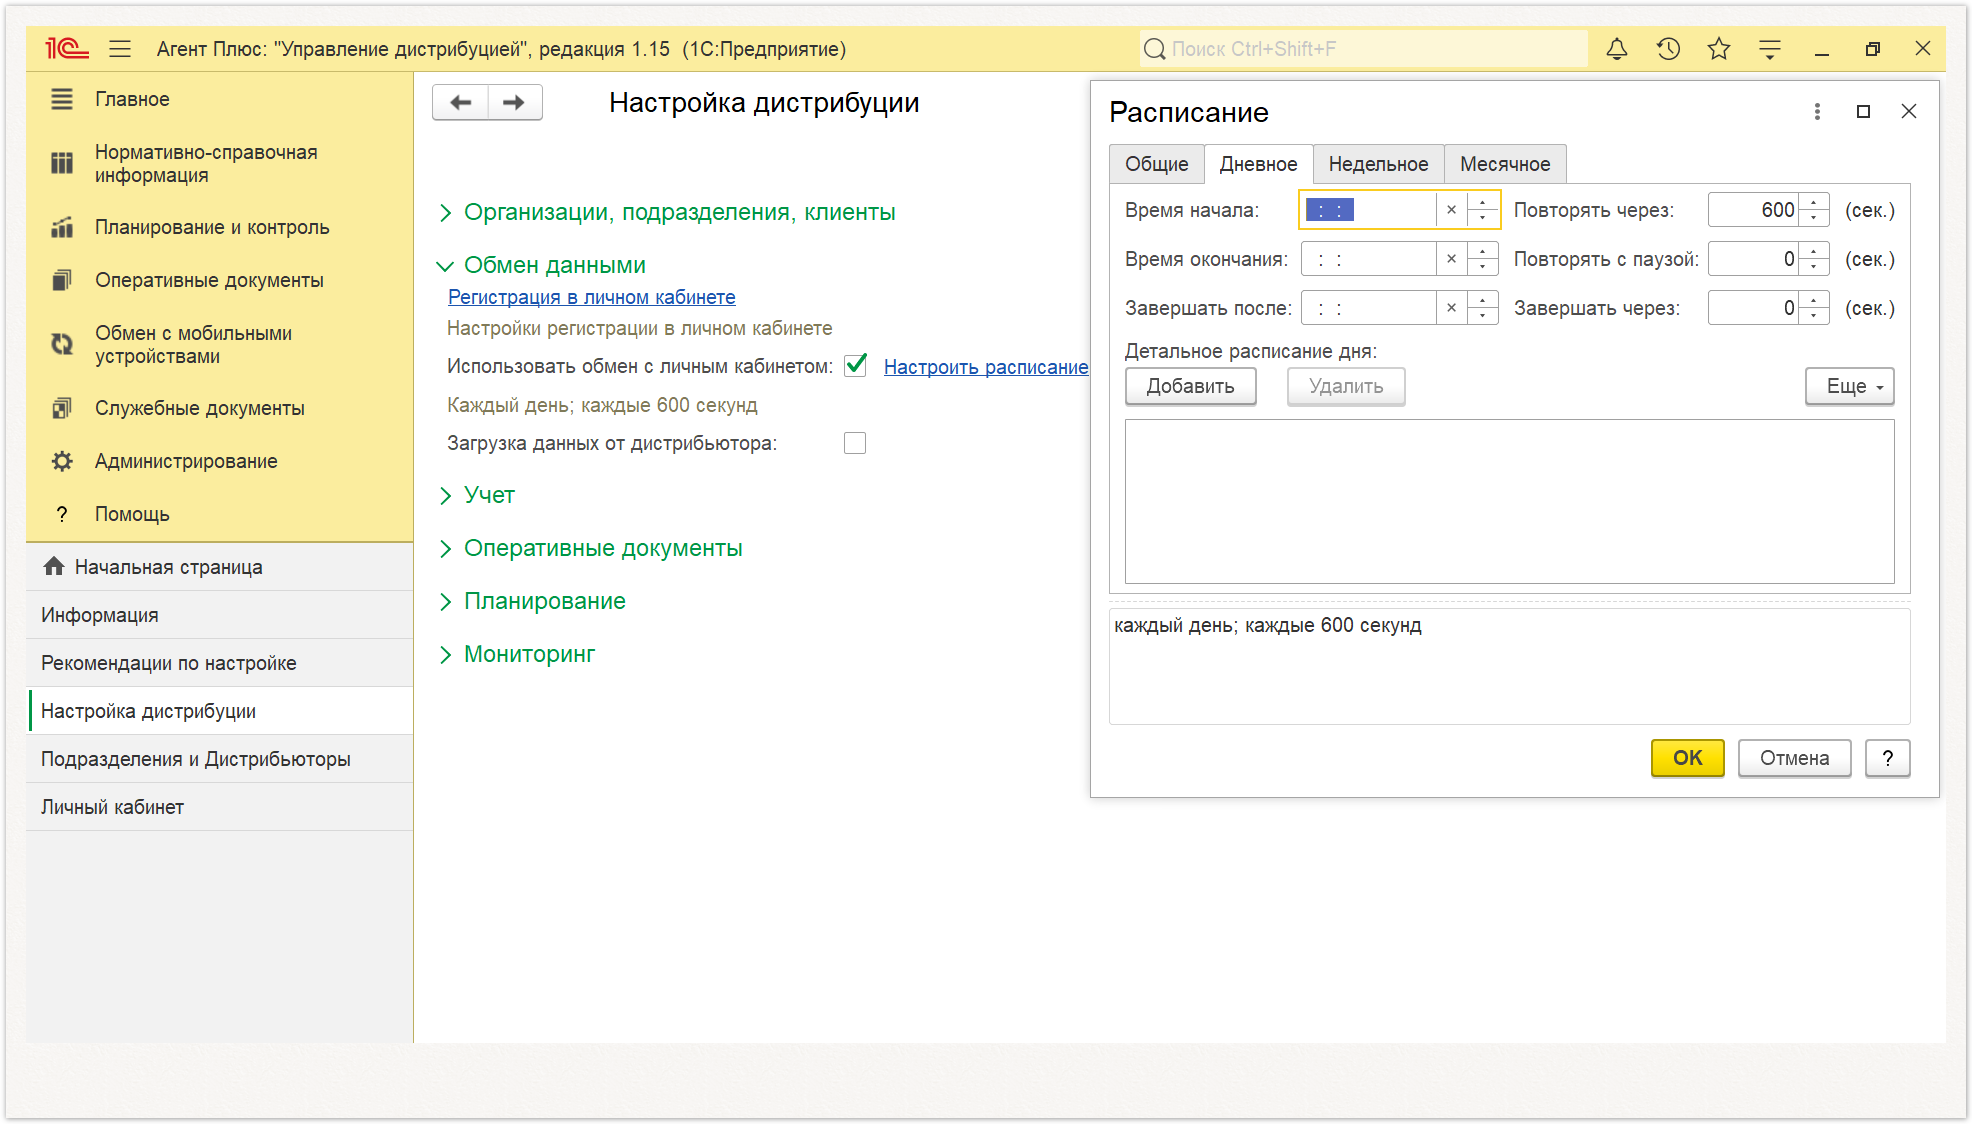The width and height of the screenshot is (1972, 1124).
Task: Maximize the Расписание dialog
Action: click(1863, 112)
